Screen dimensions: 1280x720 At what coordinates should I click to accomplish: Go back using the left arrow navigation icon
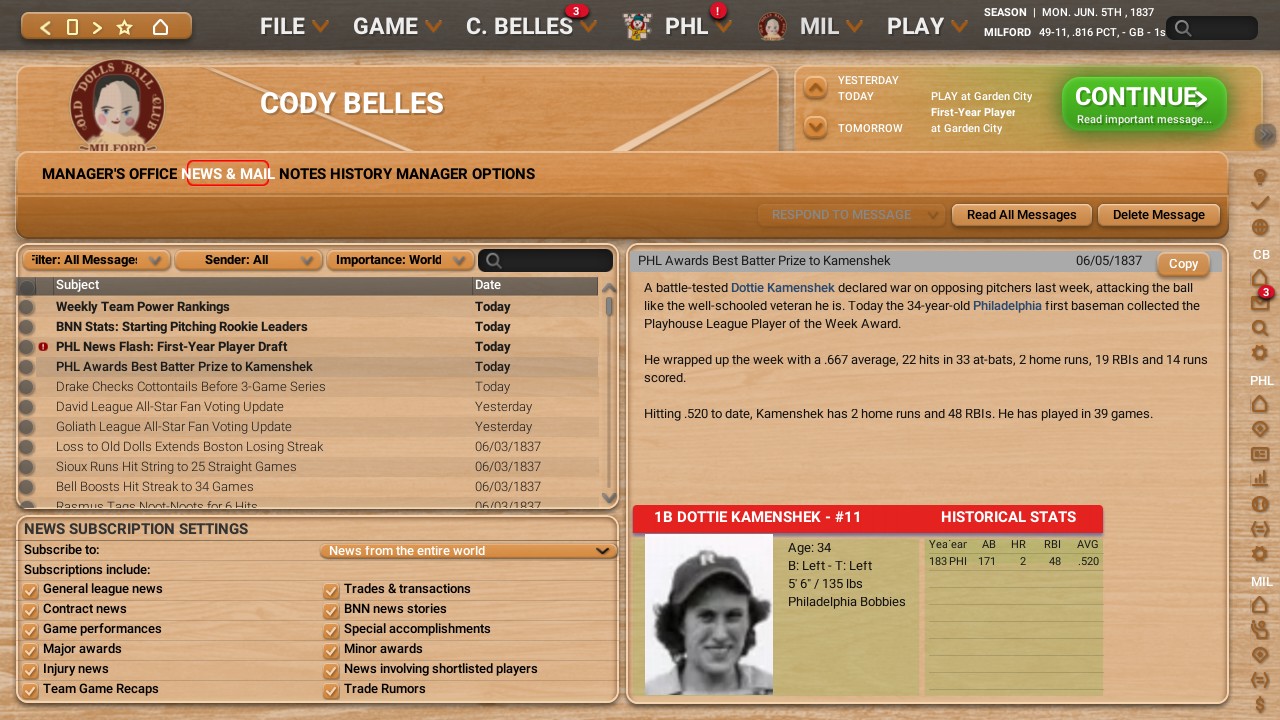[45, 27]
